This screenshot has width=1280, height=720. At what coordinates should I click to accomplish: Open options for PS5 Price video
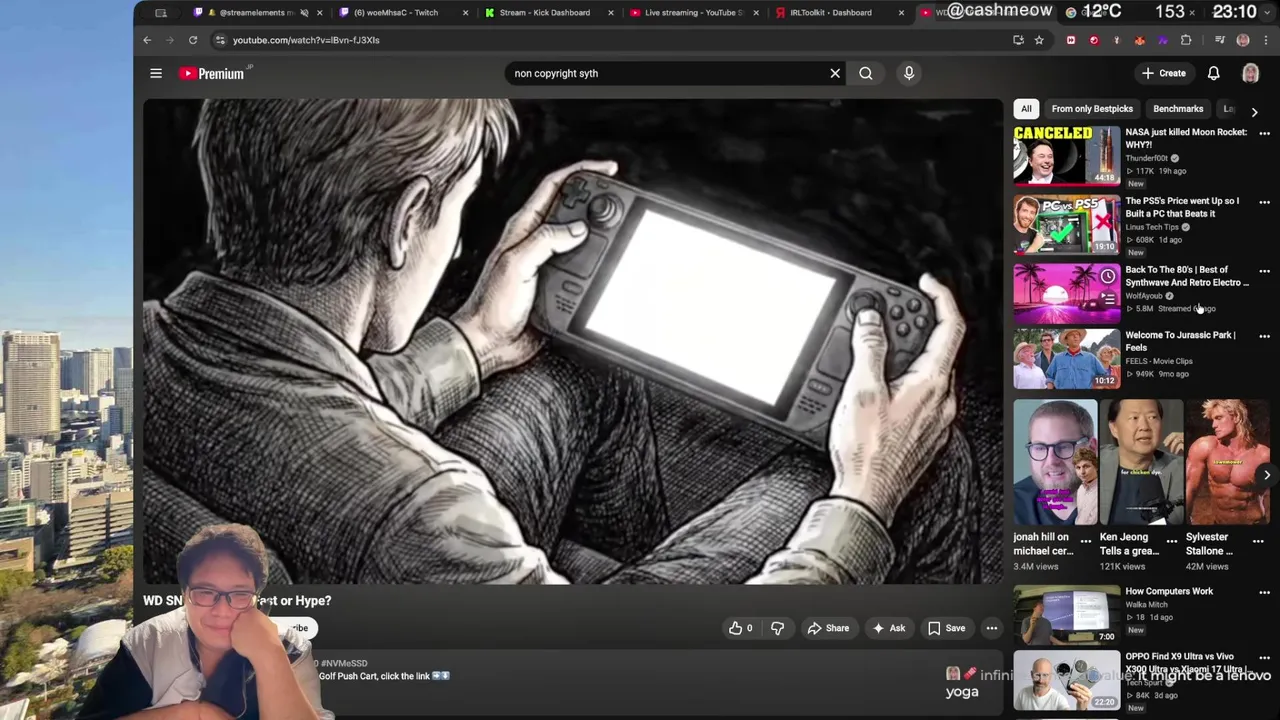pos(1264,202)
